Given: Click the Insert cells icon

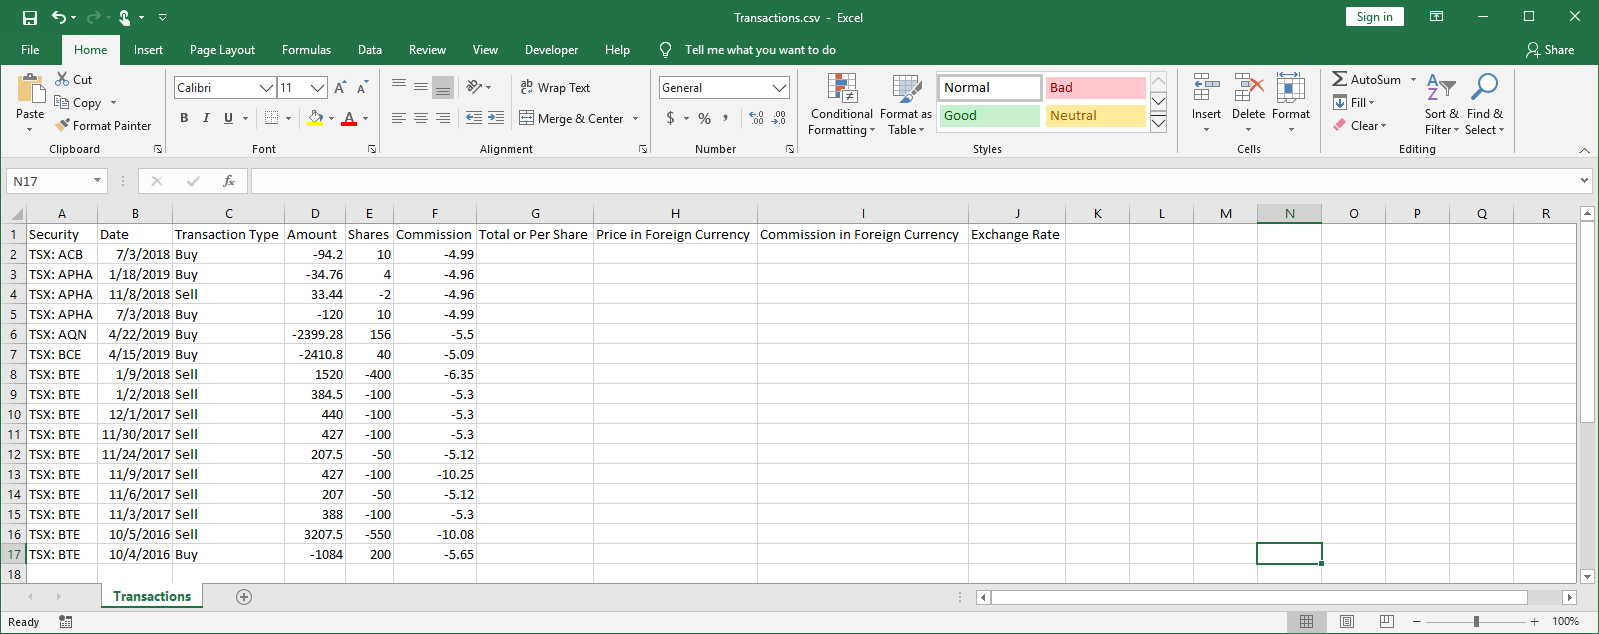Looking at the screenshot, I should pos(1206,88).
